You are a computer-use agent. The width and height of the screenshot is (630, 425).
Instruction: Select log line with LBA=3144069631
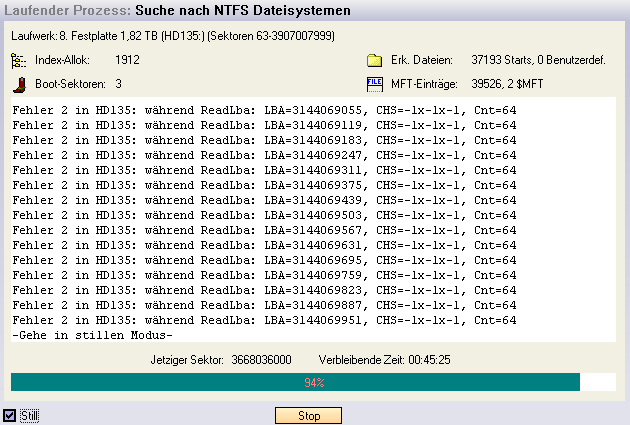tap(264, 245)
